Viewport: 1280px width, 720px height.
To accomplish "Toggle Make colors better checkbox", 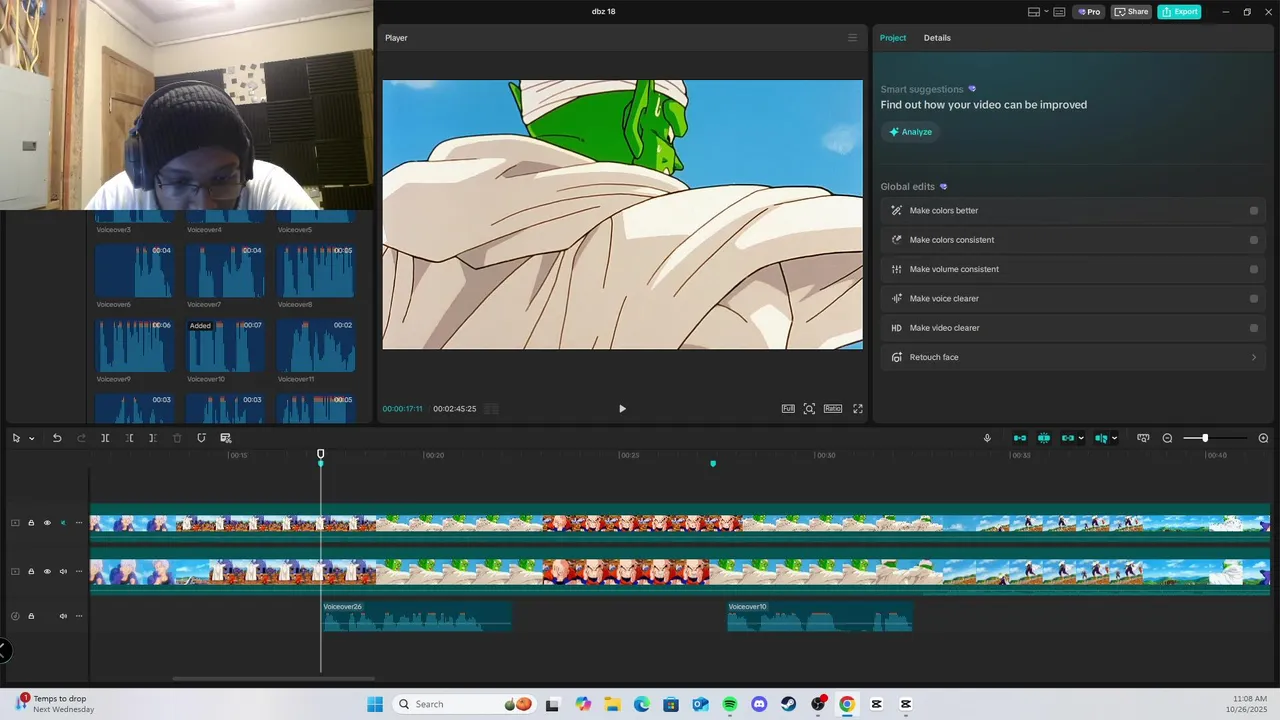I will tap(1254, 211).
